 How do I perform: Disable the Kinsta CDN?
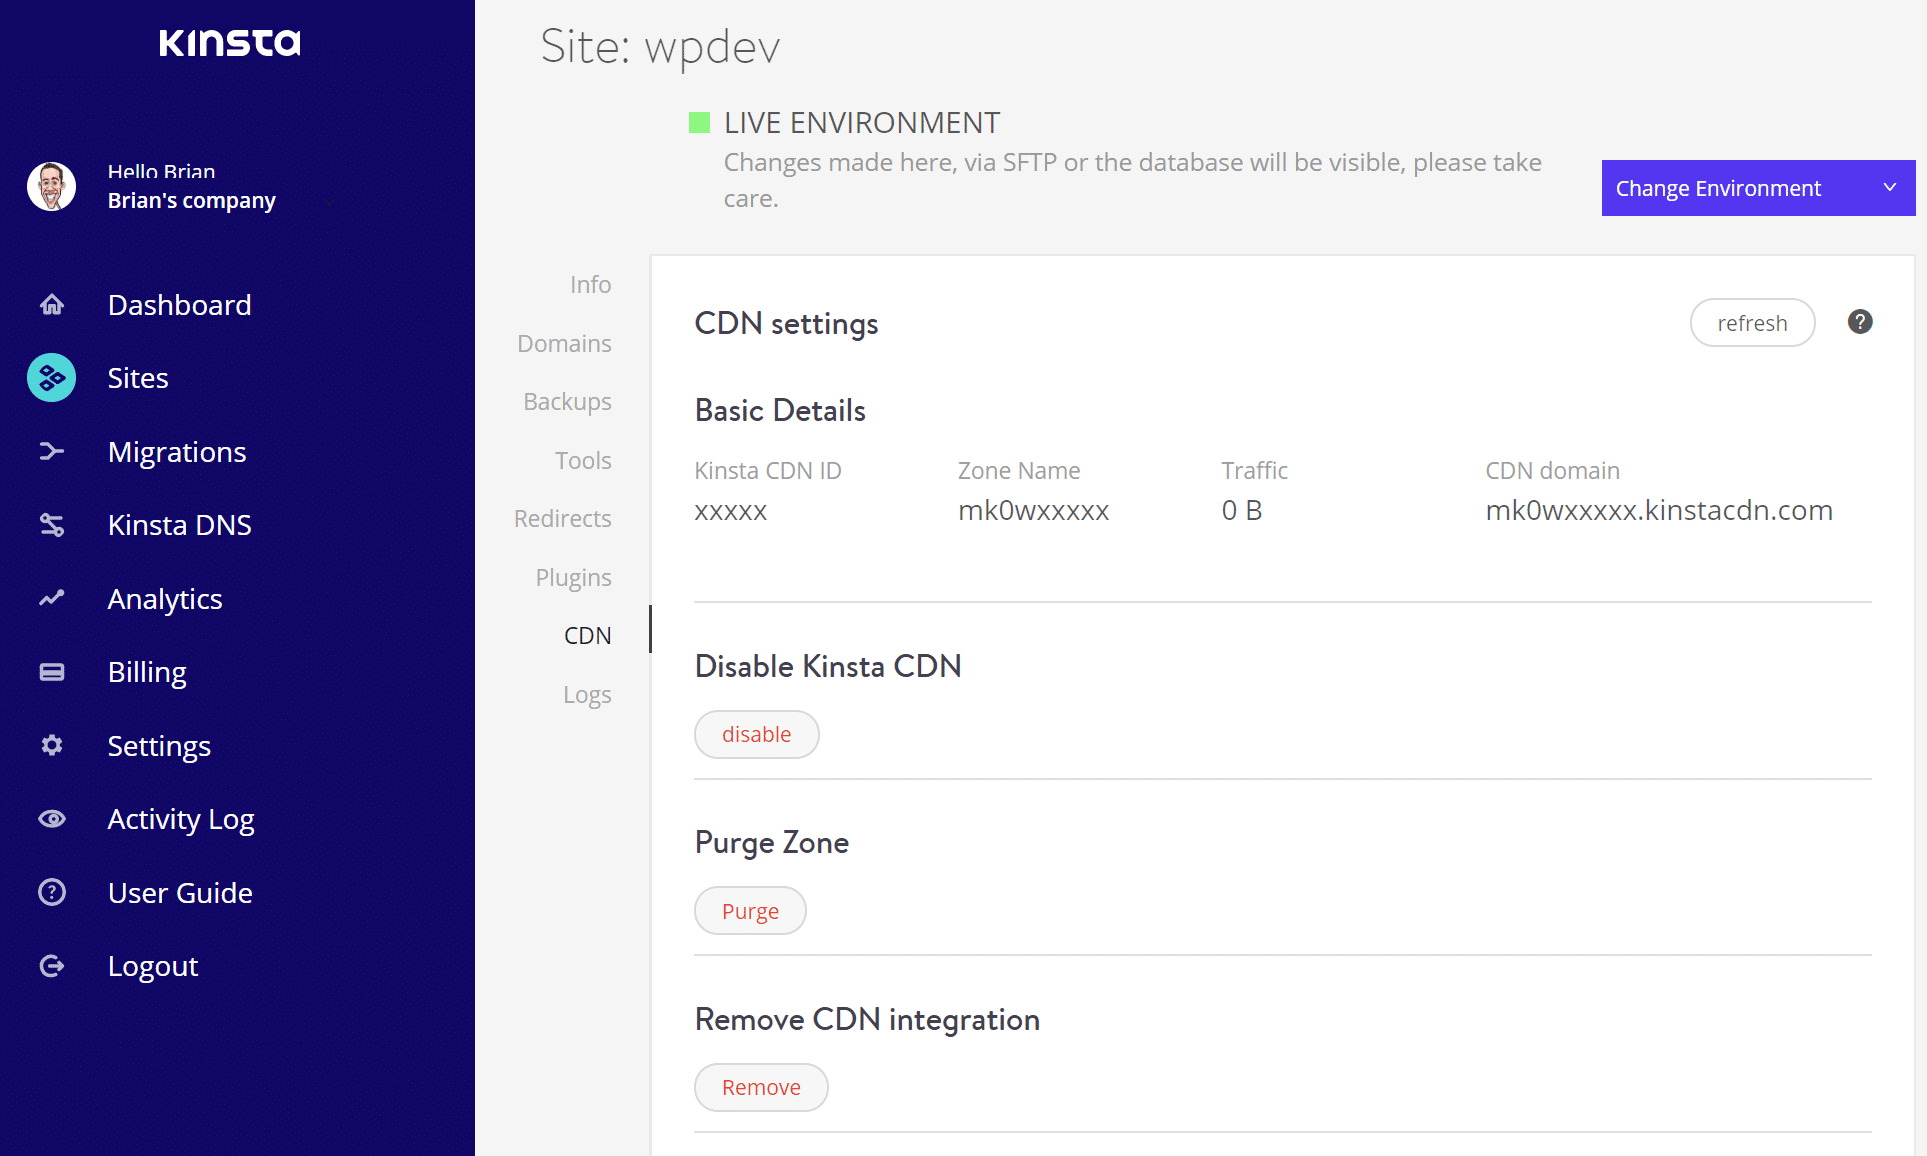click(757, 734)
